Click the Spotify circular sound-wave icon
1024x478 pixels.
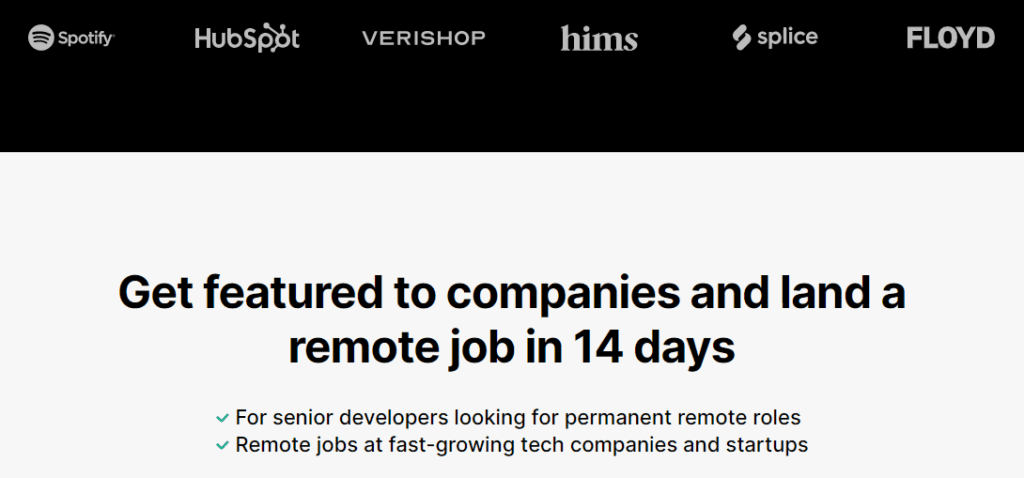pyautogui.click(x=40, y=38)
